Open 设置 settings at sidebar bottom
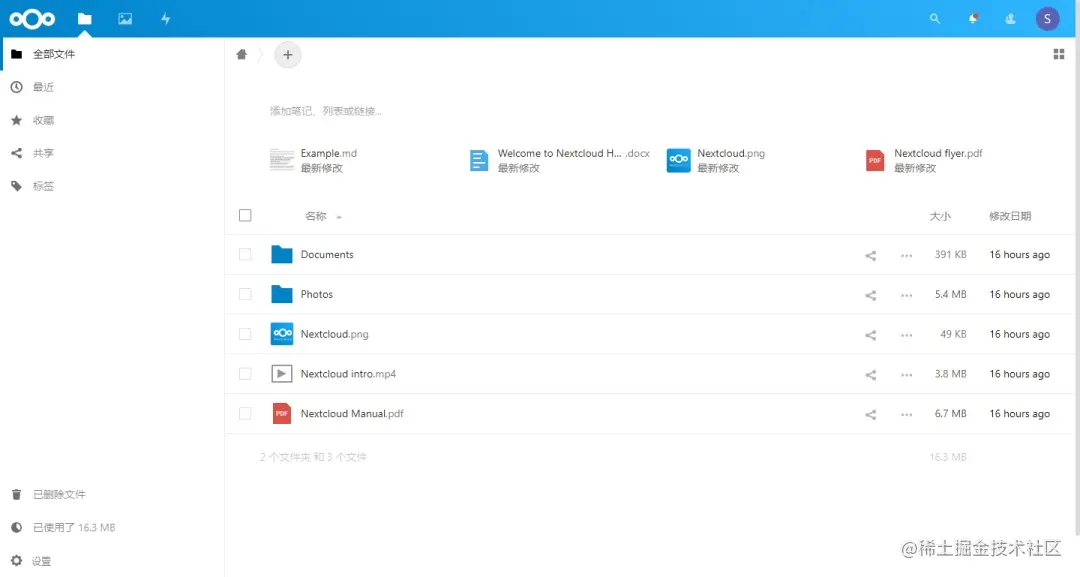Screen dimensions: 1080x577 tap(112, 560)
